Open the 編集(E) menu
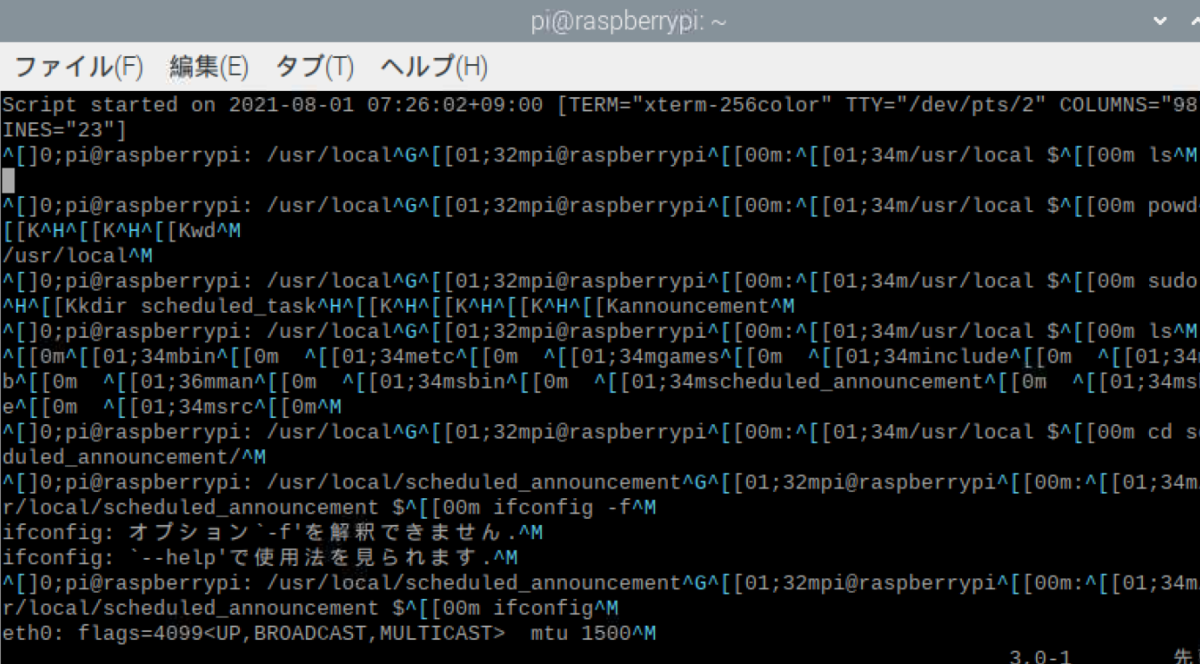1200x664 pixels. pos(208,67)
